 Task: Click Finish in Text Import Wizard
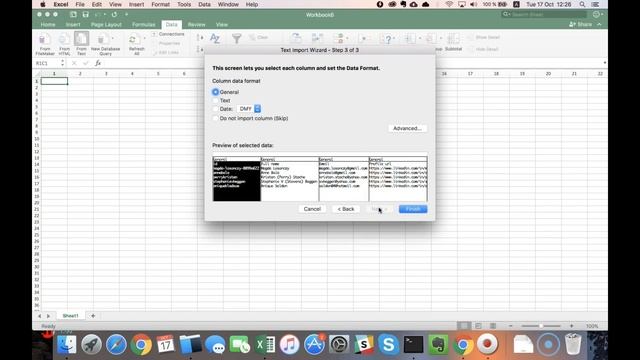pos(413,209)
